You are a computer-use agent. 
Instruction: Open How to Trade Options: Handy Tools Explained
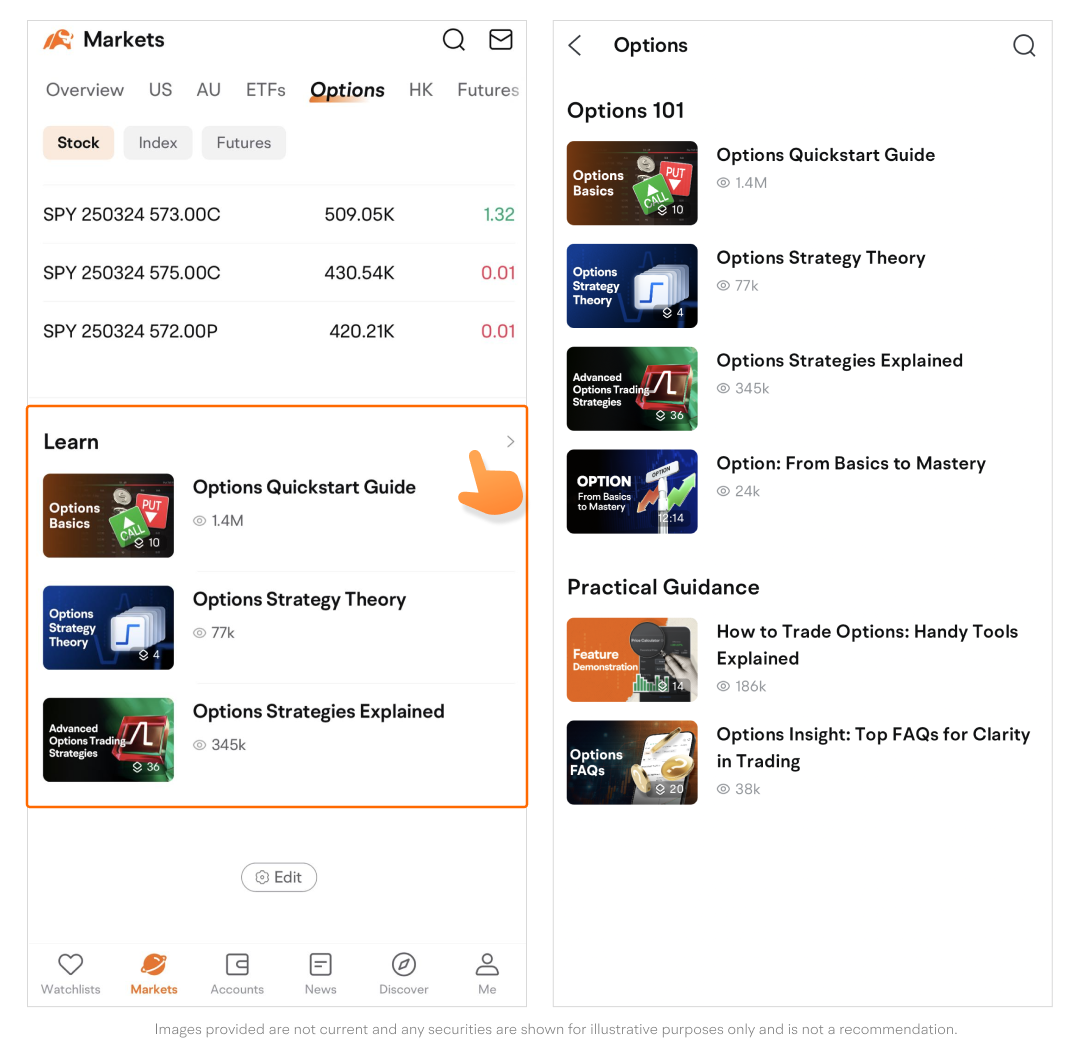click(867, 645)
